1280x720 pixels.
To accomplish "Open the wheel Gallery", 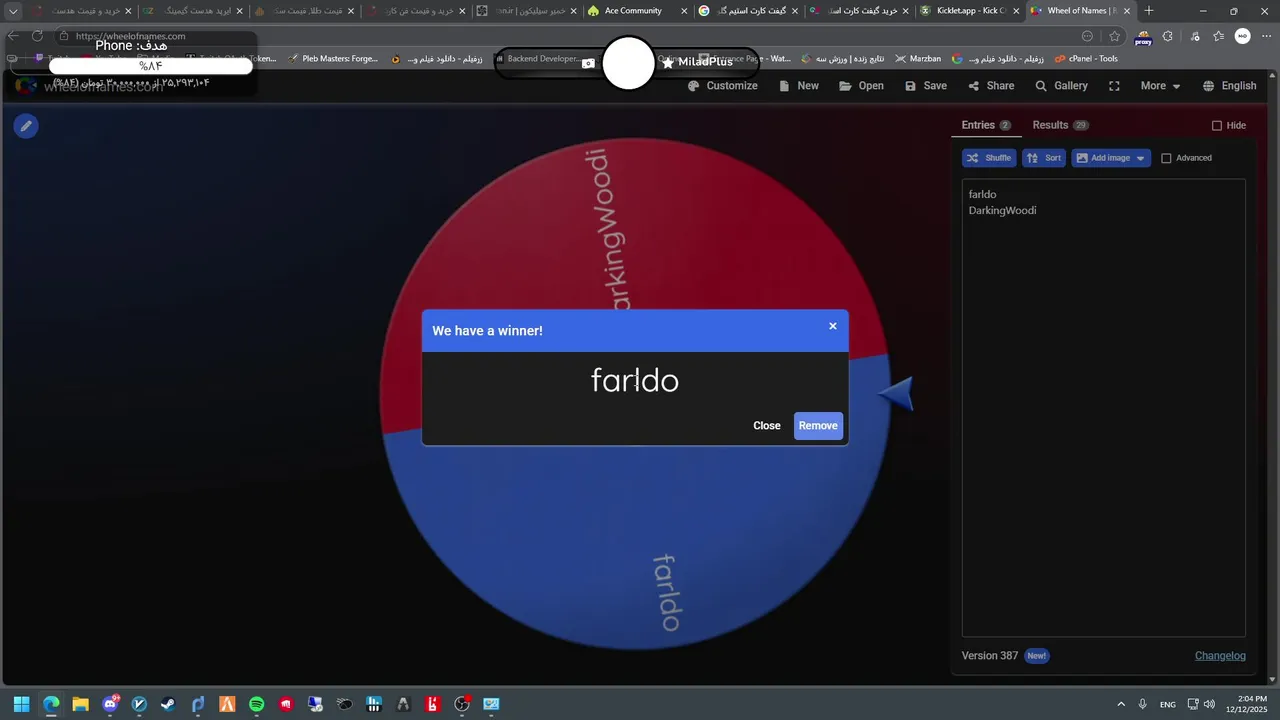I will (x=1061, y=86).
